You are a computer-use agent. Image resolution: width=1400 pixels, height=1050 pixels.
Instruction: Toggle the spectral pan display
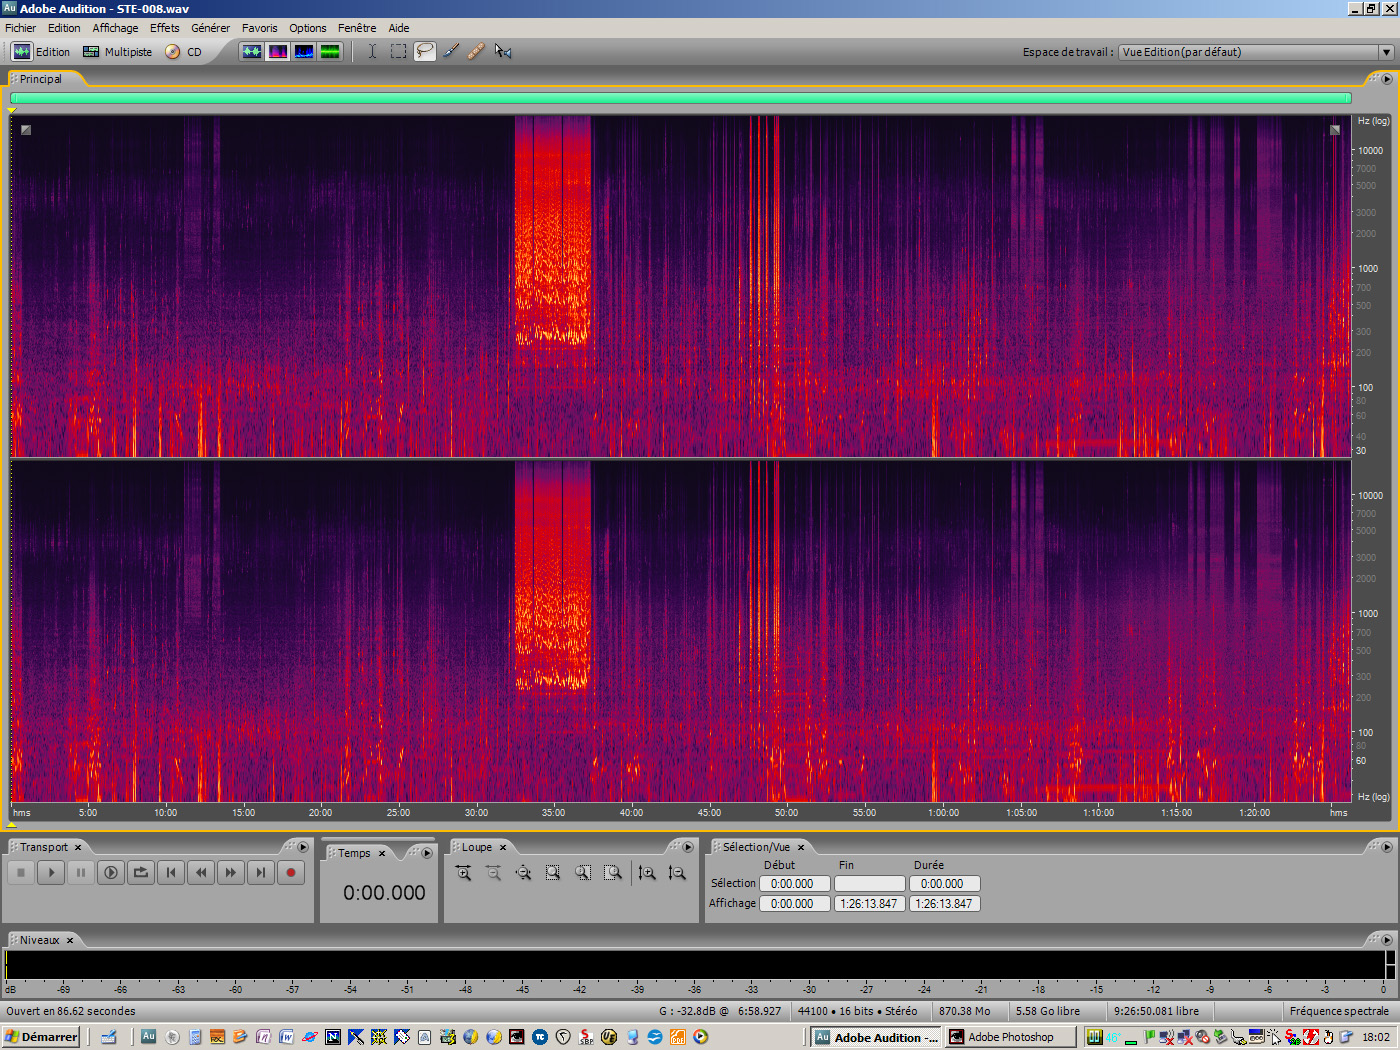(x=304, y=51)
